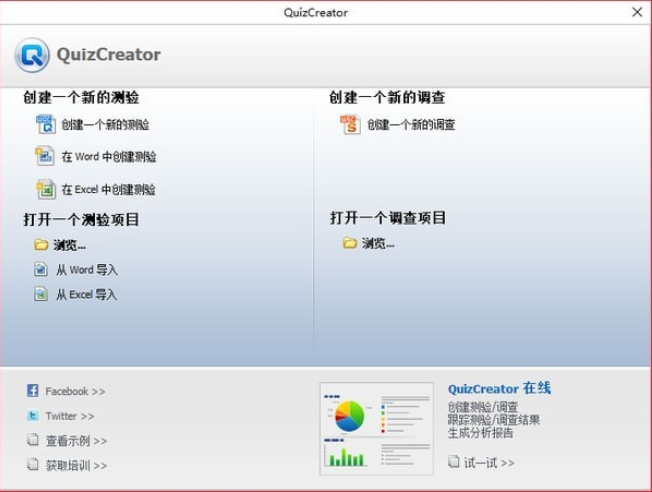Choose 在 Word 中创建测验
This screenshot has height=492, width=652.
(x=109, y=157)
